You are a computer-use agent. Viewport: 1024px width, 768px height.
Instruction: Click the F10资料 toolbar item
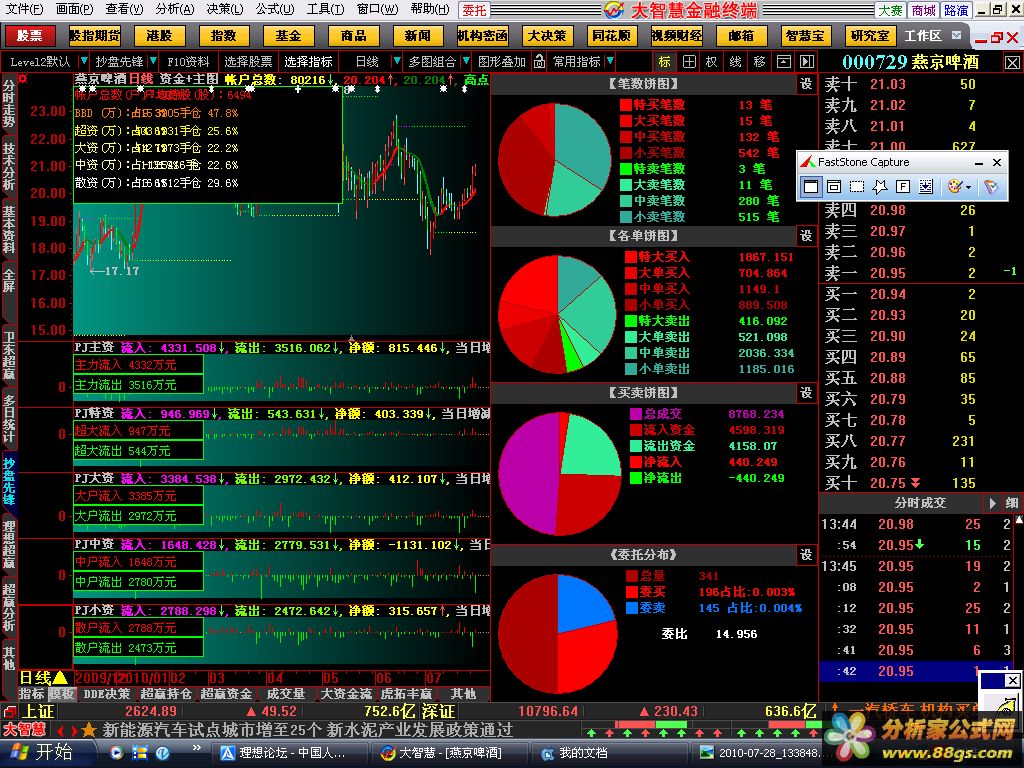pyautogui.click(x=188, y=61)
